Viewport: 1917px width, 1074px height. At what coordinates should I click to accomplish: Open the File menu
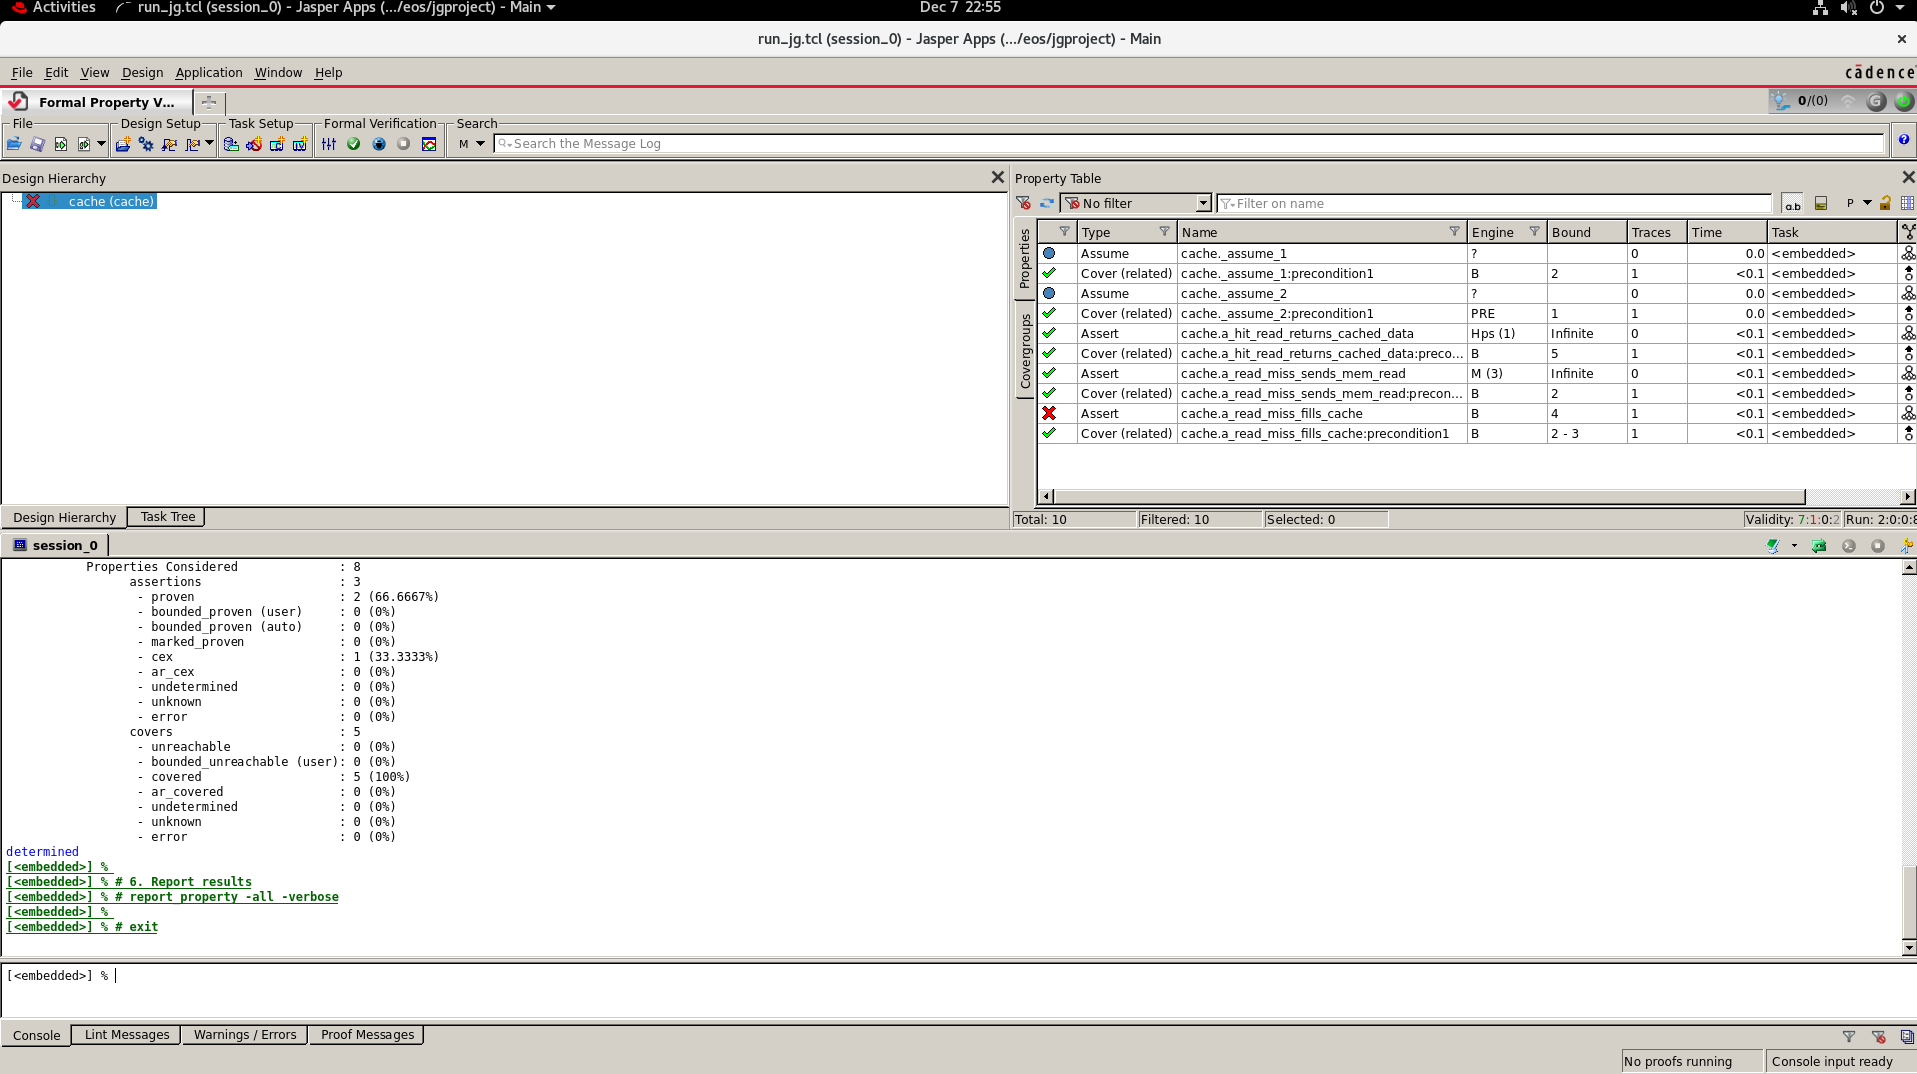point(22,73)
